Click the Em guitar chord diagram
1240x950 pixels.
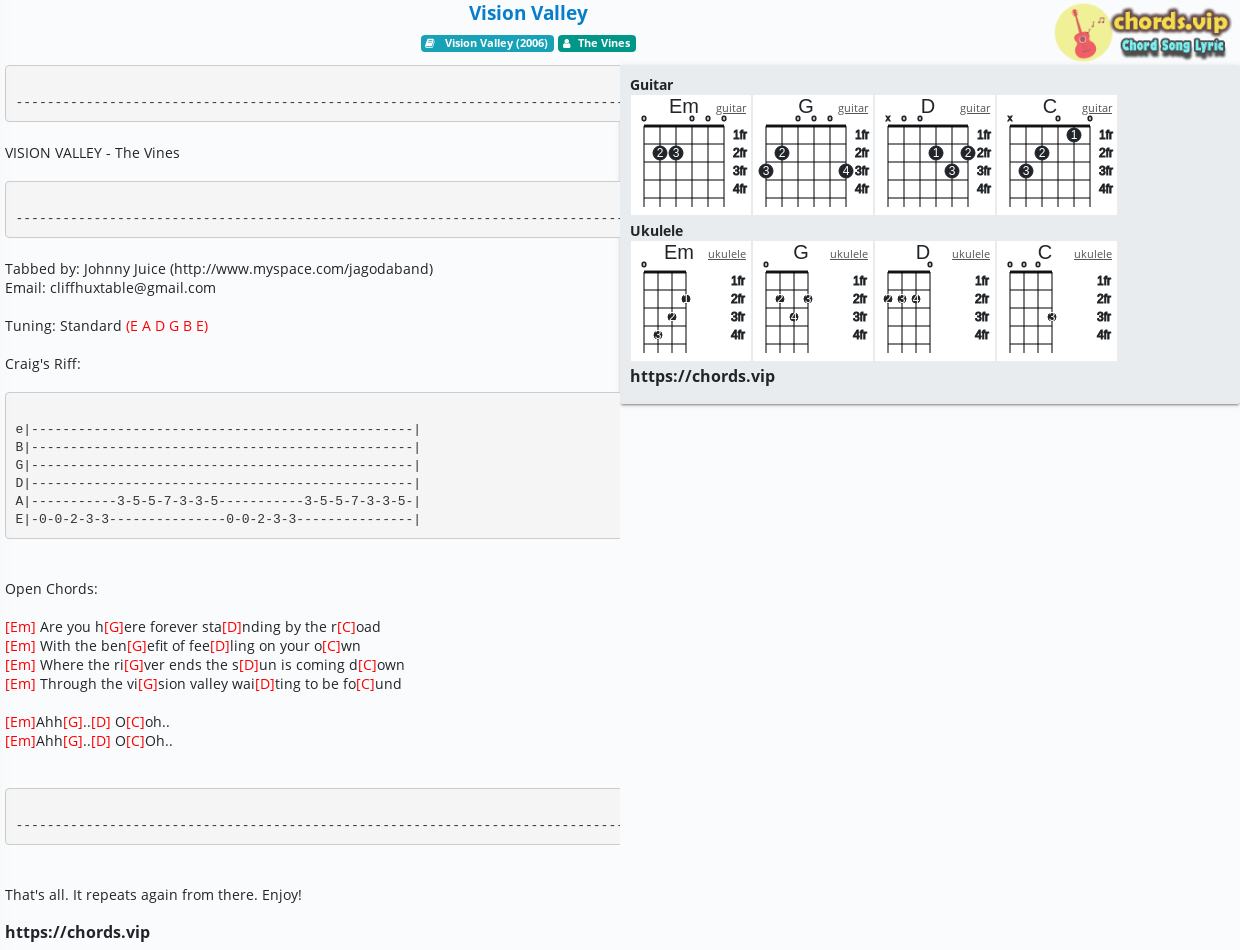691,155
